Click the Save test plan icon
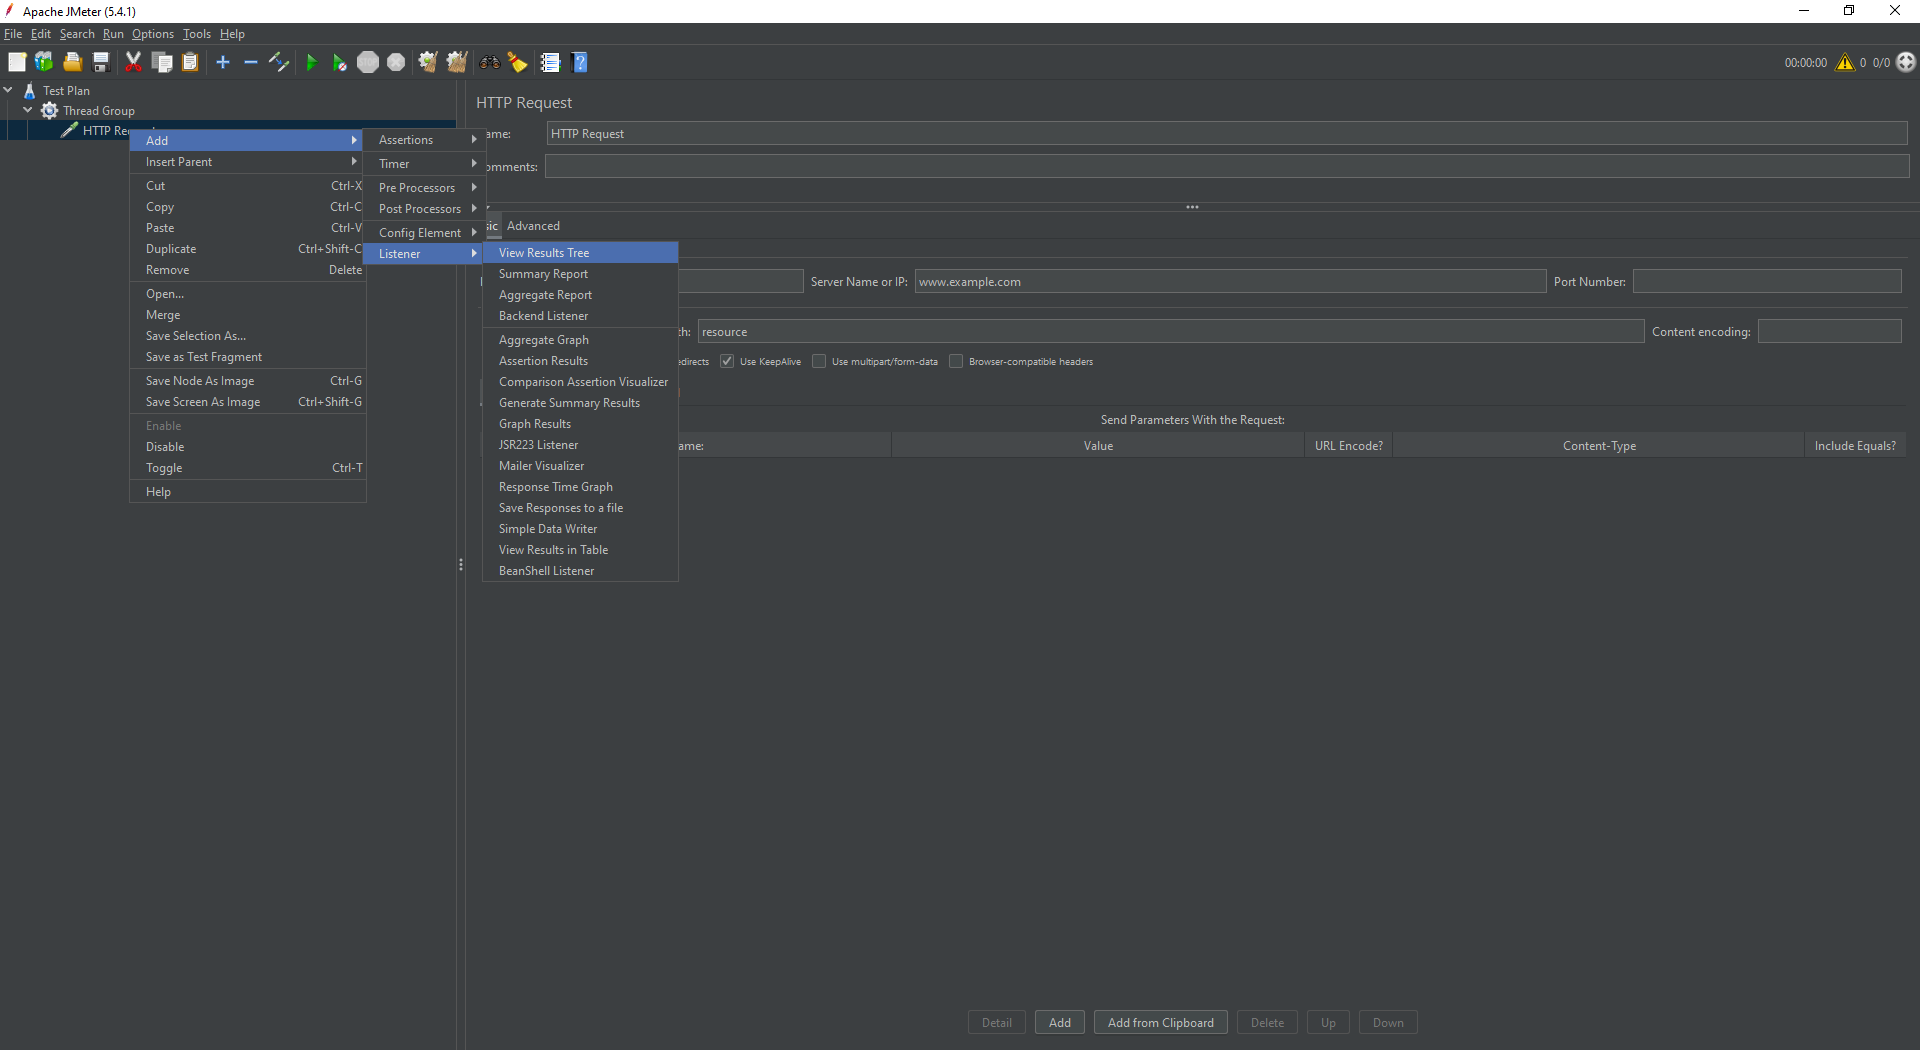Viewport: 1920px width, 1050px height. (100, 62)
